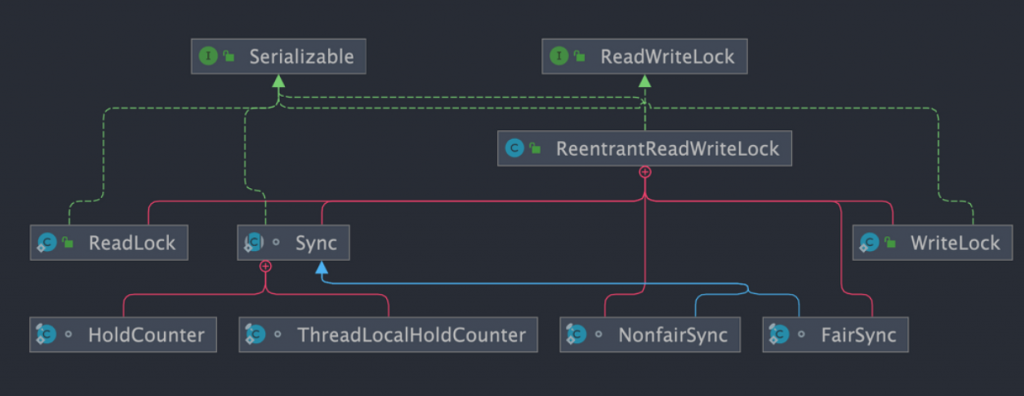
Task: Select the ReentrantReadWriteLock node label
Action: point(667,148)
